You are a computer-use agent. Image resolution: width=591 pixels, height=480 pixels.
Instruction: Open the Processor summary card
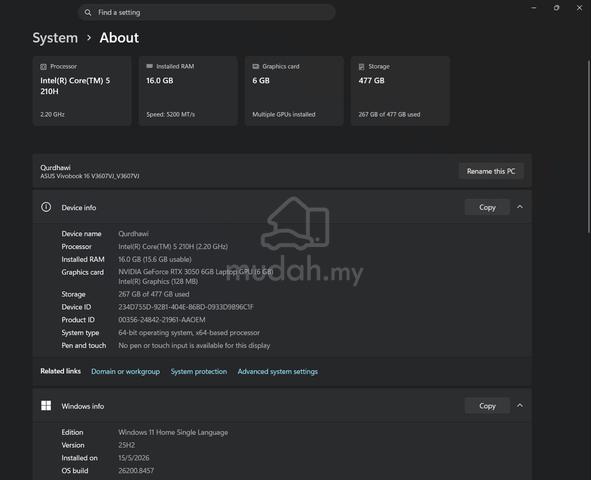[x=82, y=90]
